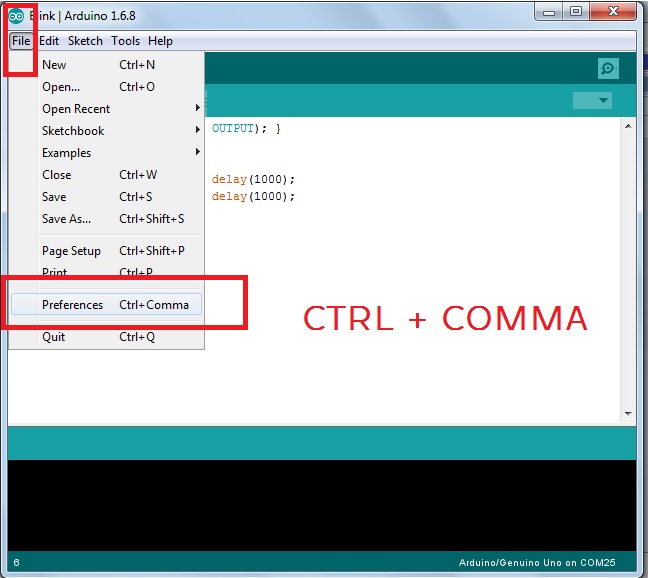This screenshot has height=578, width=648.
Task: Click the Arduino/Genuino Uno on COM25 status
Action: (537, 563)
